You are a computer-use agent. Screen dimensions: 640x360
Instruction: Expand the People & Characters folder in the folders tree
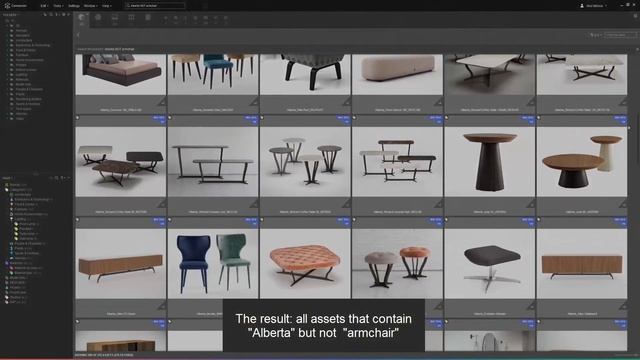(7, 89)
